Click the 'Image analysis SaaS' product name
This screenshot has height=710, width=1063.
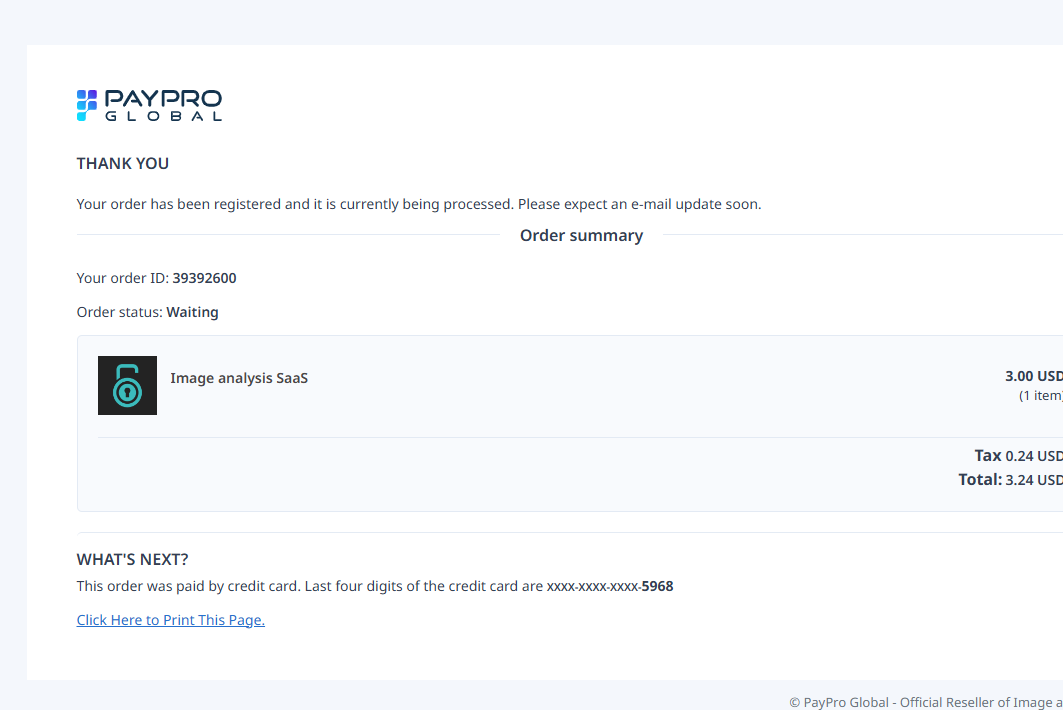pyautogui.click(x=239, y=378)
